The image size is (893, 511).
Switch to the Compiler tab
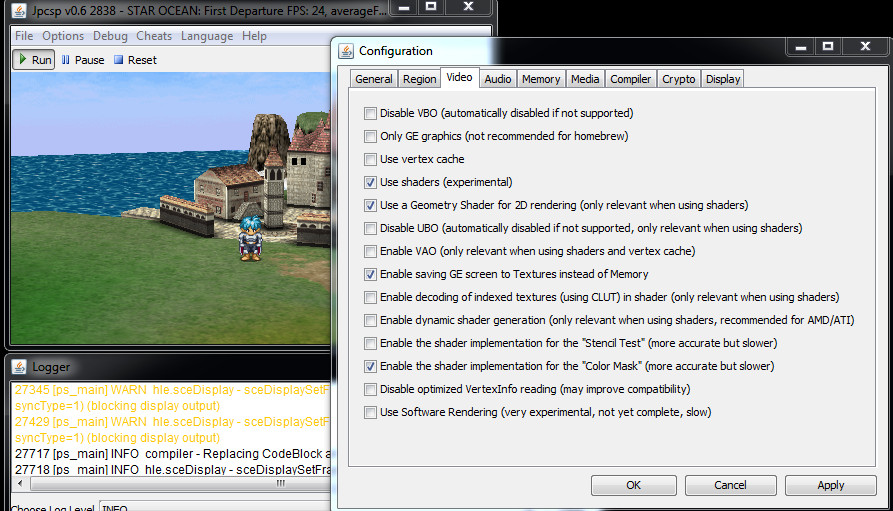click(x=630, y=79)
